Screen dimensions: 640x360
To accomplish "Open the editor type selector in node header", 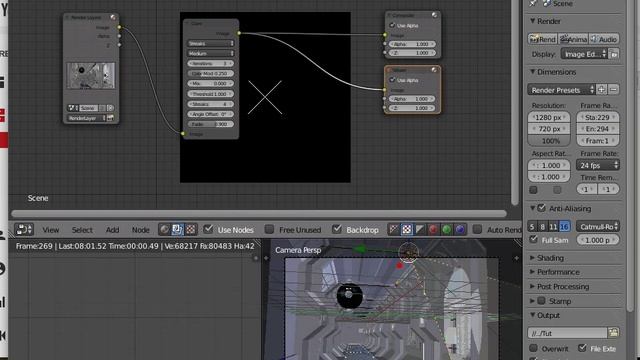I will (x=24, y=229).
